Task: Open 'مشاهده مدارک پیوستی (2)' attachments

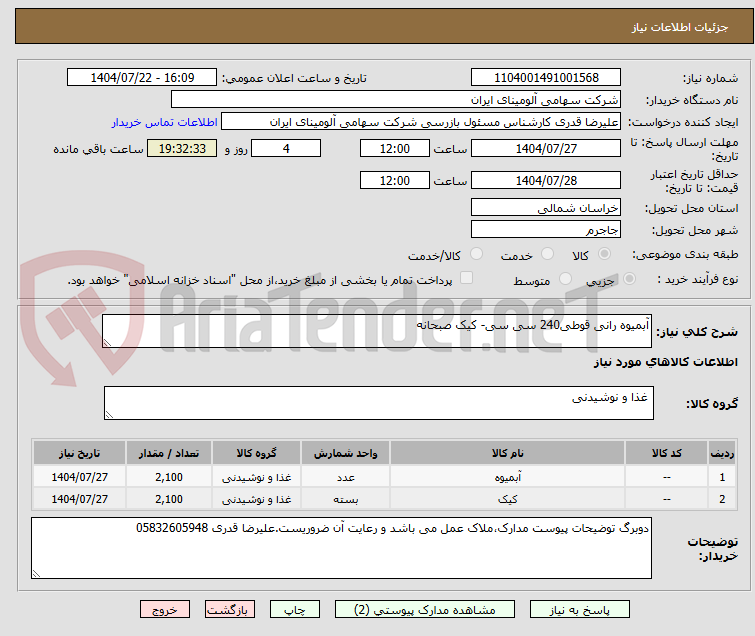Action: (424, 609)
